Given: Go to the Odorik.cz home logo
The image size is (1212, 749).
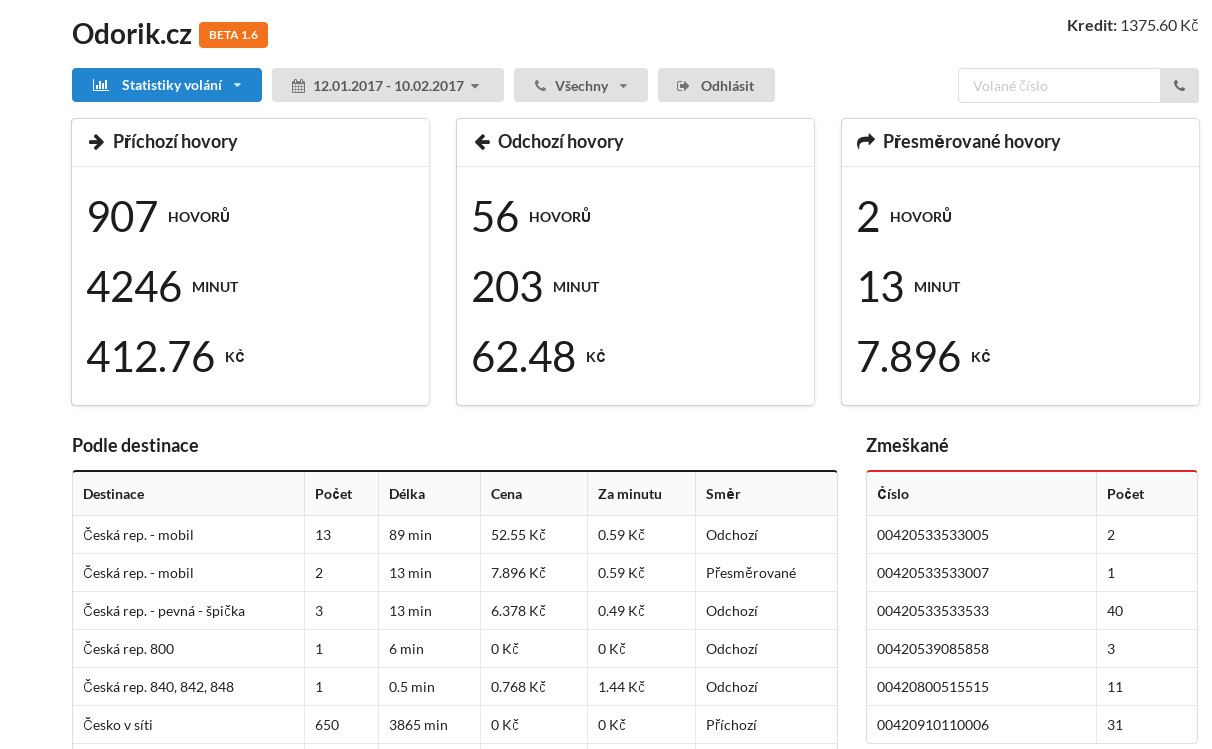Looking at the screenshot, I should coord(132,34).
